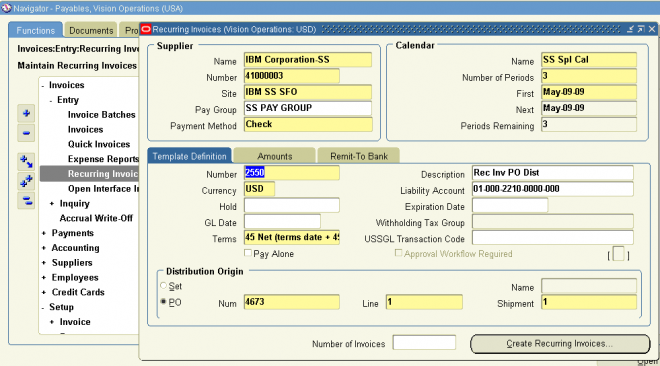This screenshot has width=660, height=366.
Task: Click the PO Num field 4673
Action: point(292,302)
